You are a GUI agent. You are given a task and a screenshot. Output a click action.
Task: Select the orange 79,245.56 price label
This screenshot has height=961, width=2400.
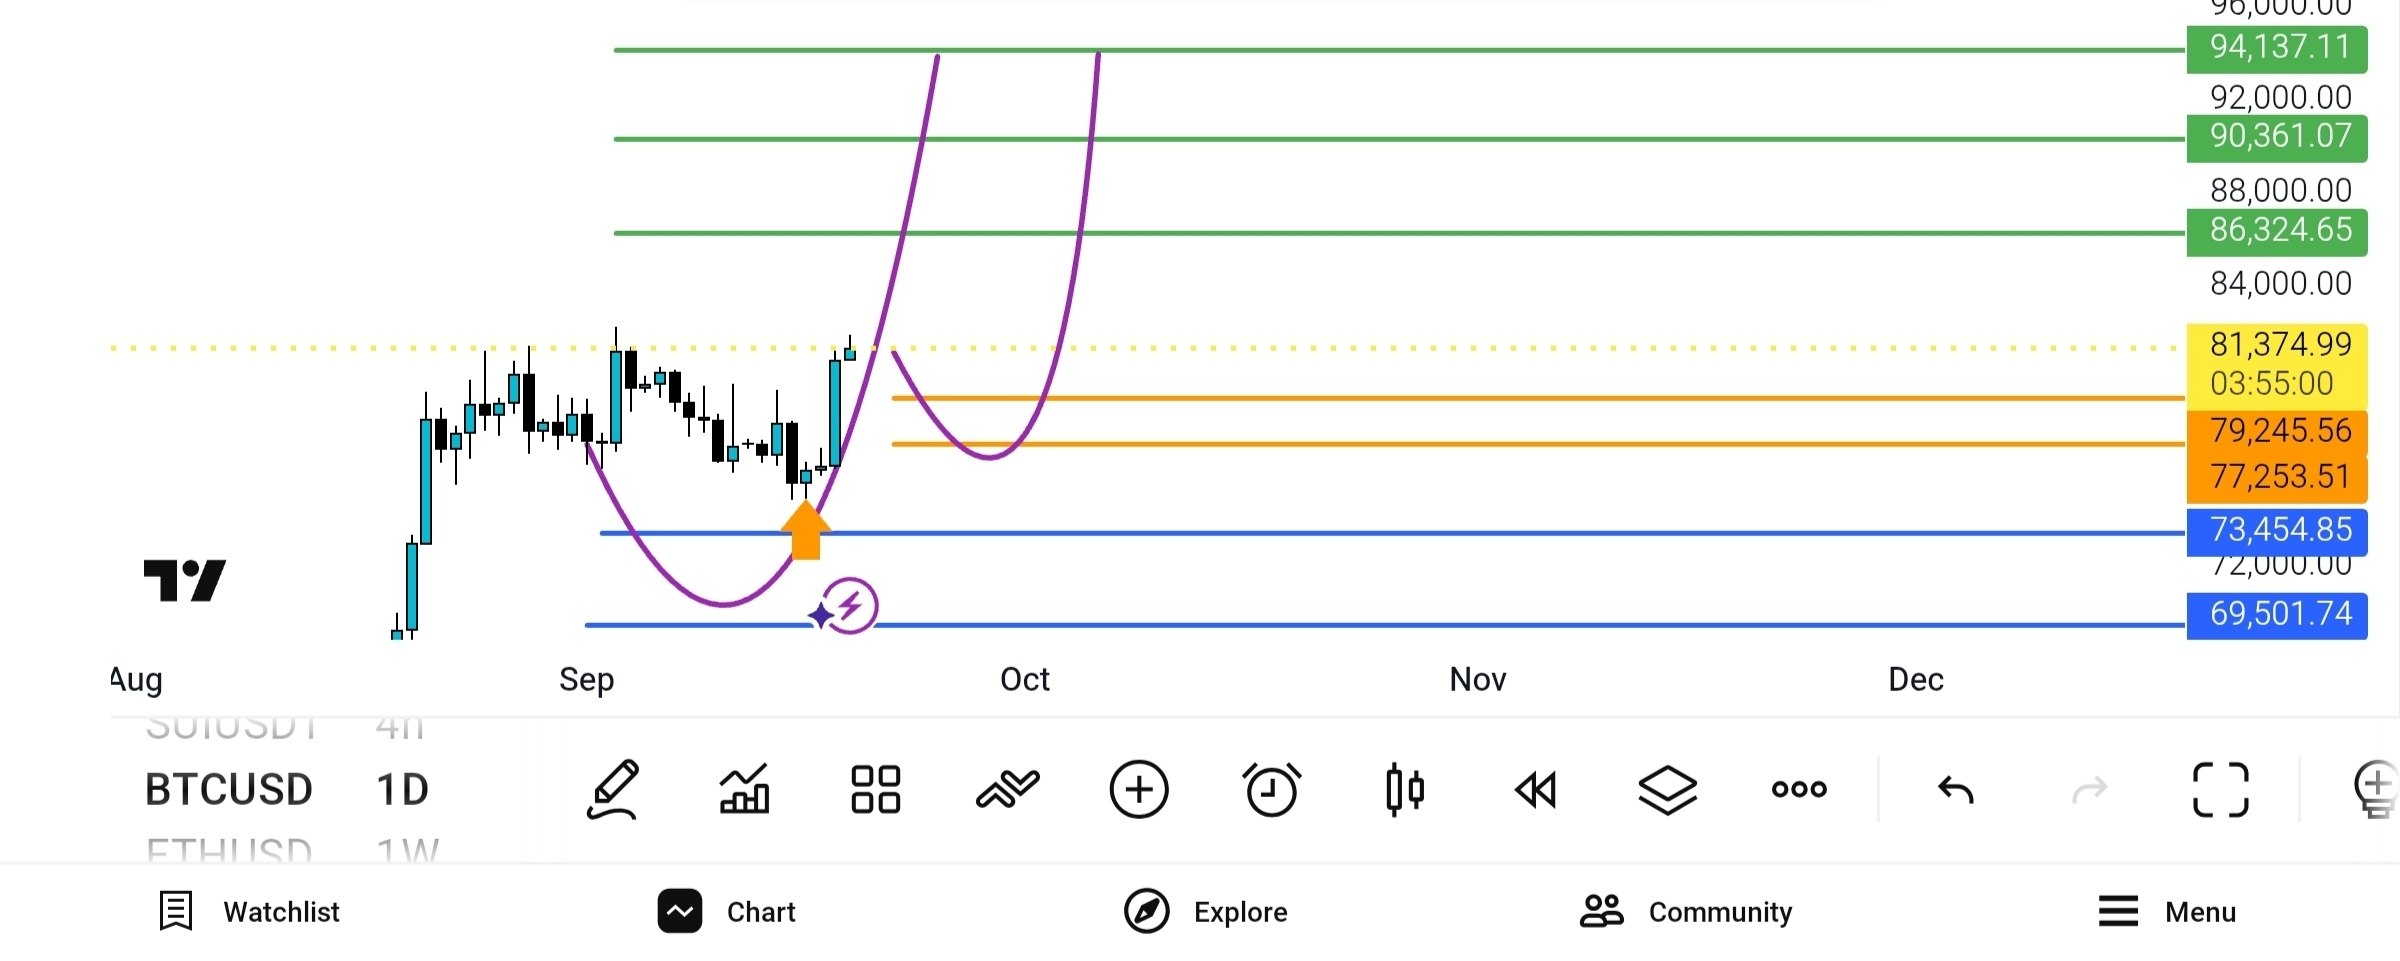pos(2277,432)
